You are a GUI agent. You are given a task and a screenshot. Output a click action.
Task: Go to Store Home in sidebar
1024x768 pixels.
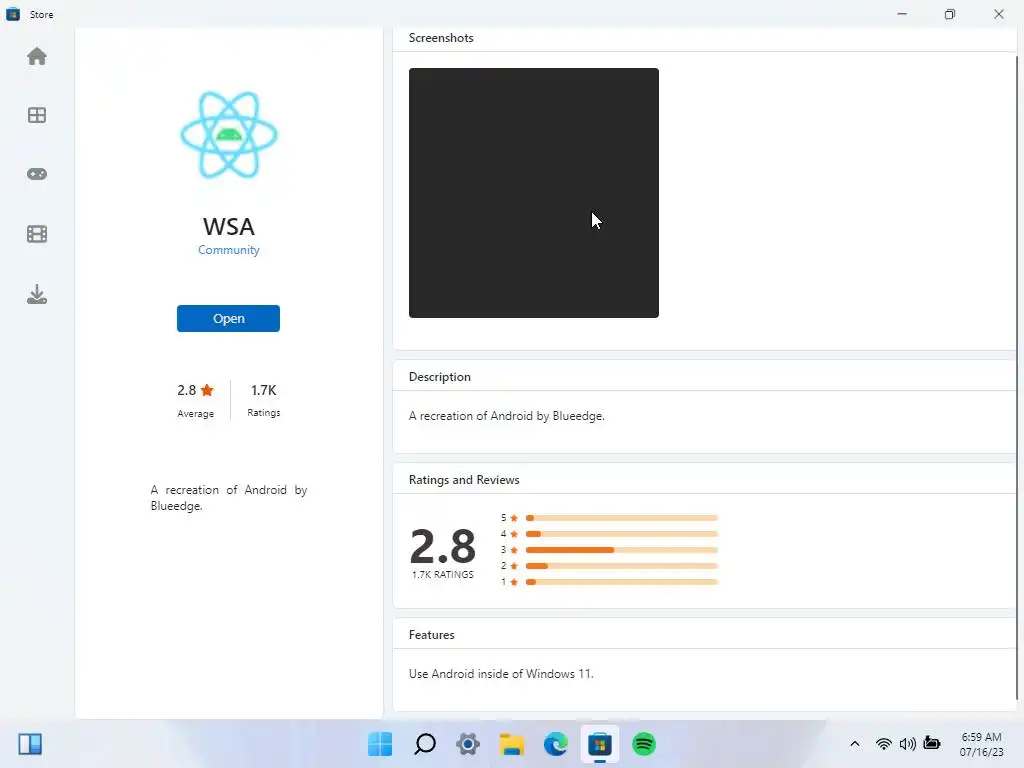[x=37, y=56]
